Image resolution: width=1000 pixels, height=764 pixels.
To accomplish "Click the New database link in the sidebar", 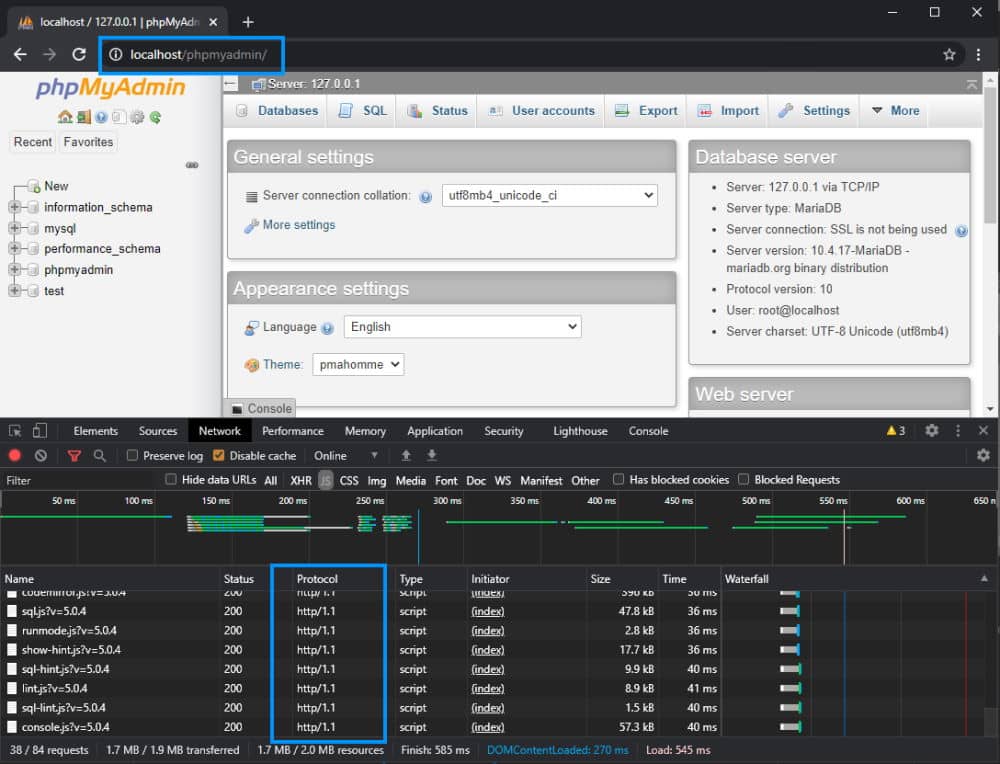I will [56, 186].
